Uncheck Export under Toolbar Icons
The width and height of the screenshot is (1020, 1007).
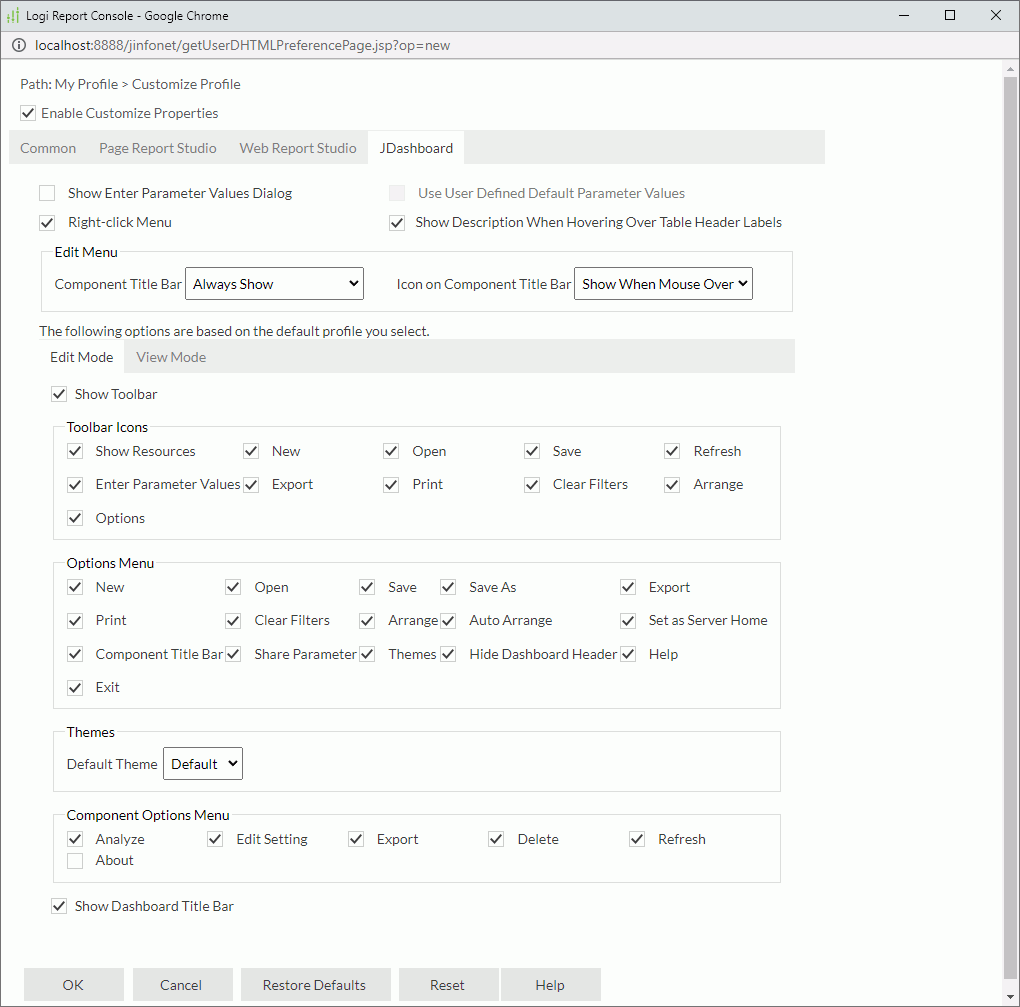coord(250,484)
